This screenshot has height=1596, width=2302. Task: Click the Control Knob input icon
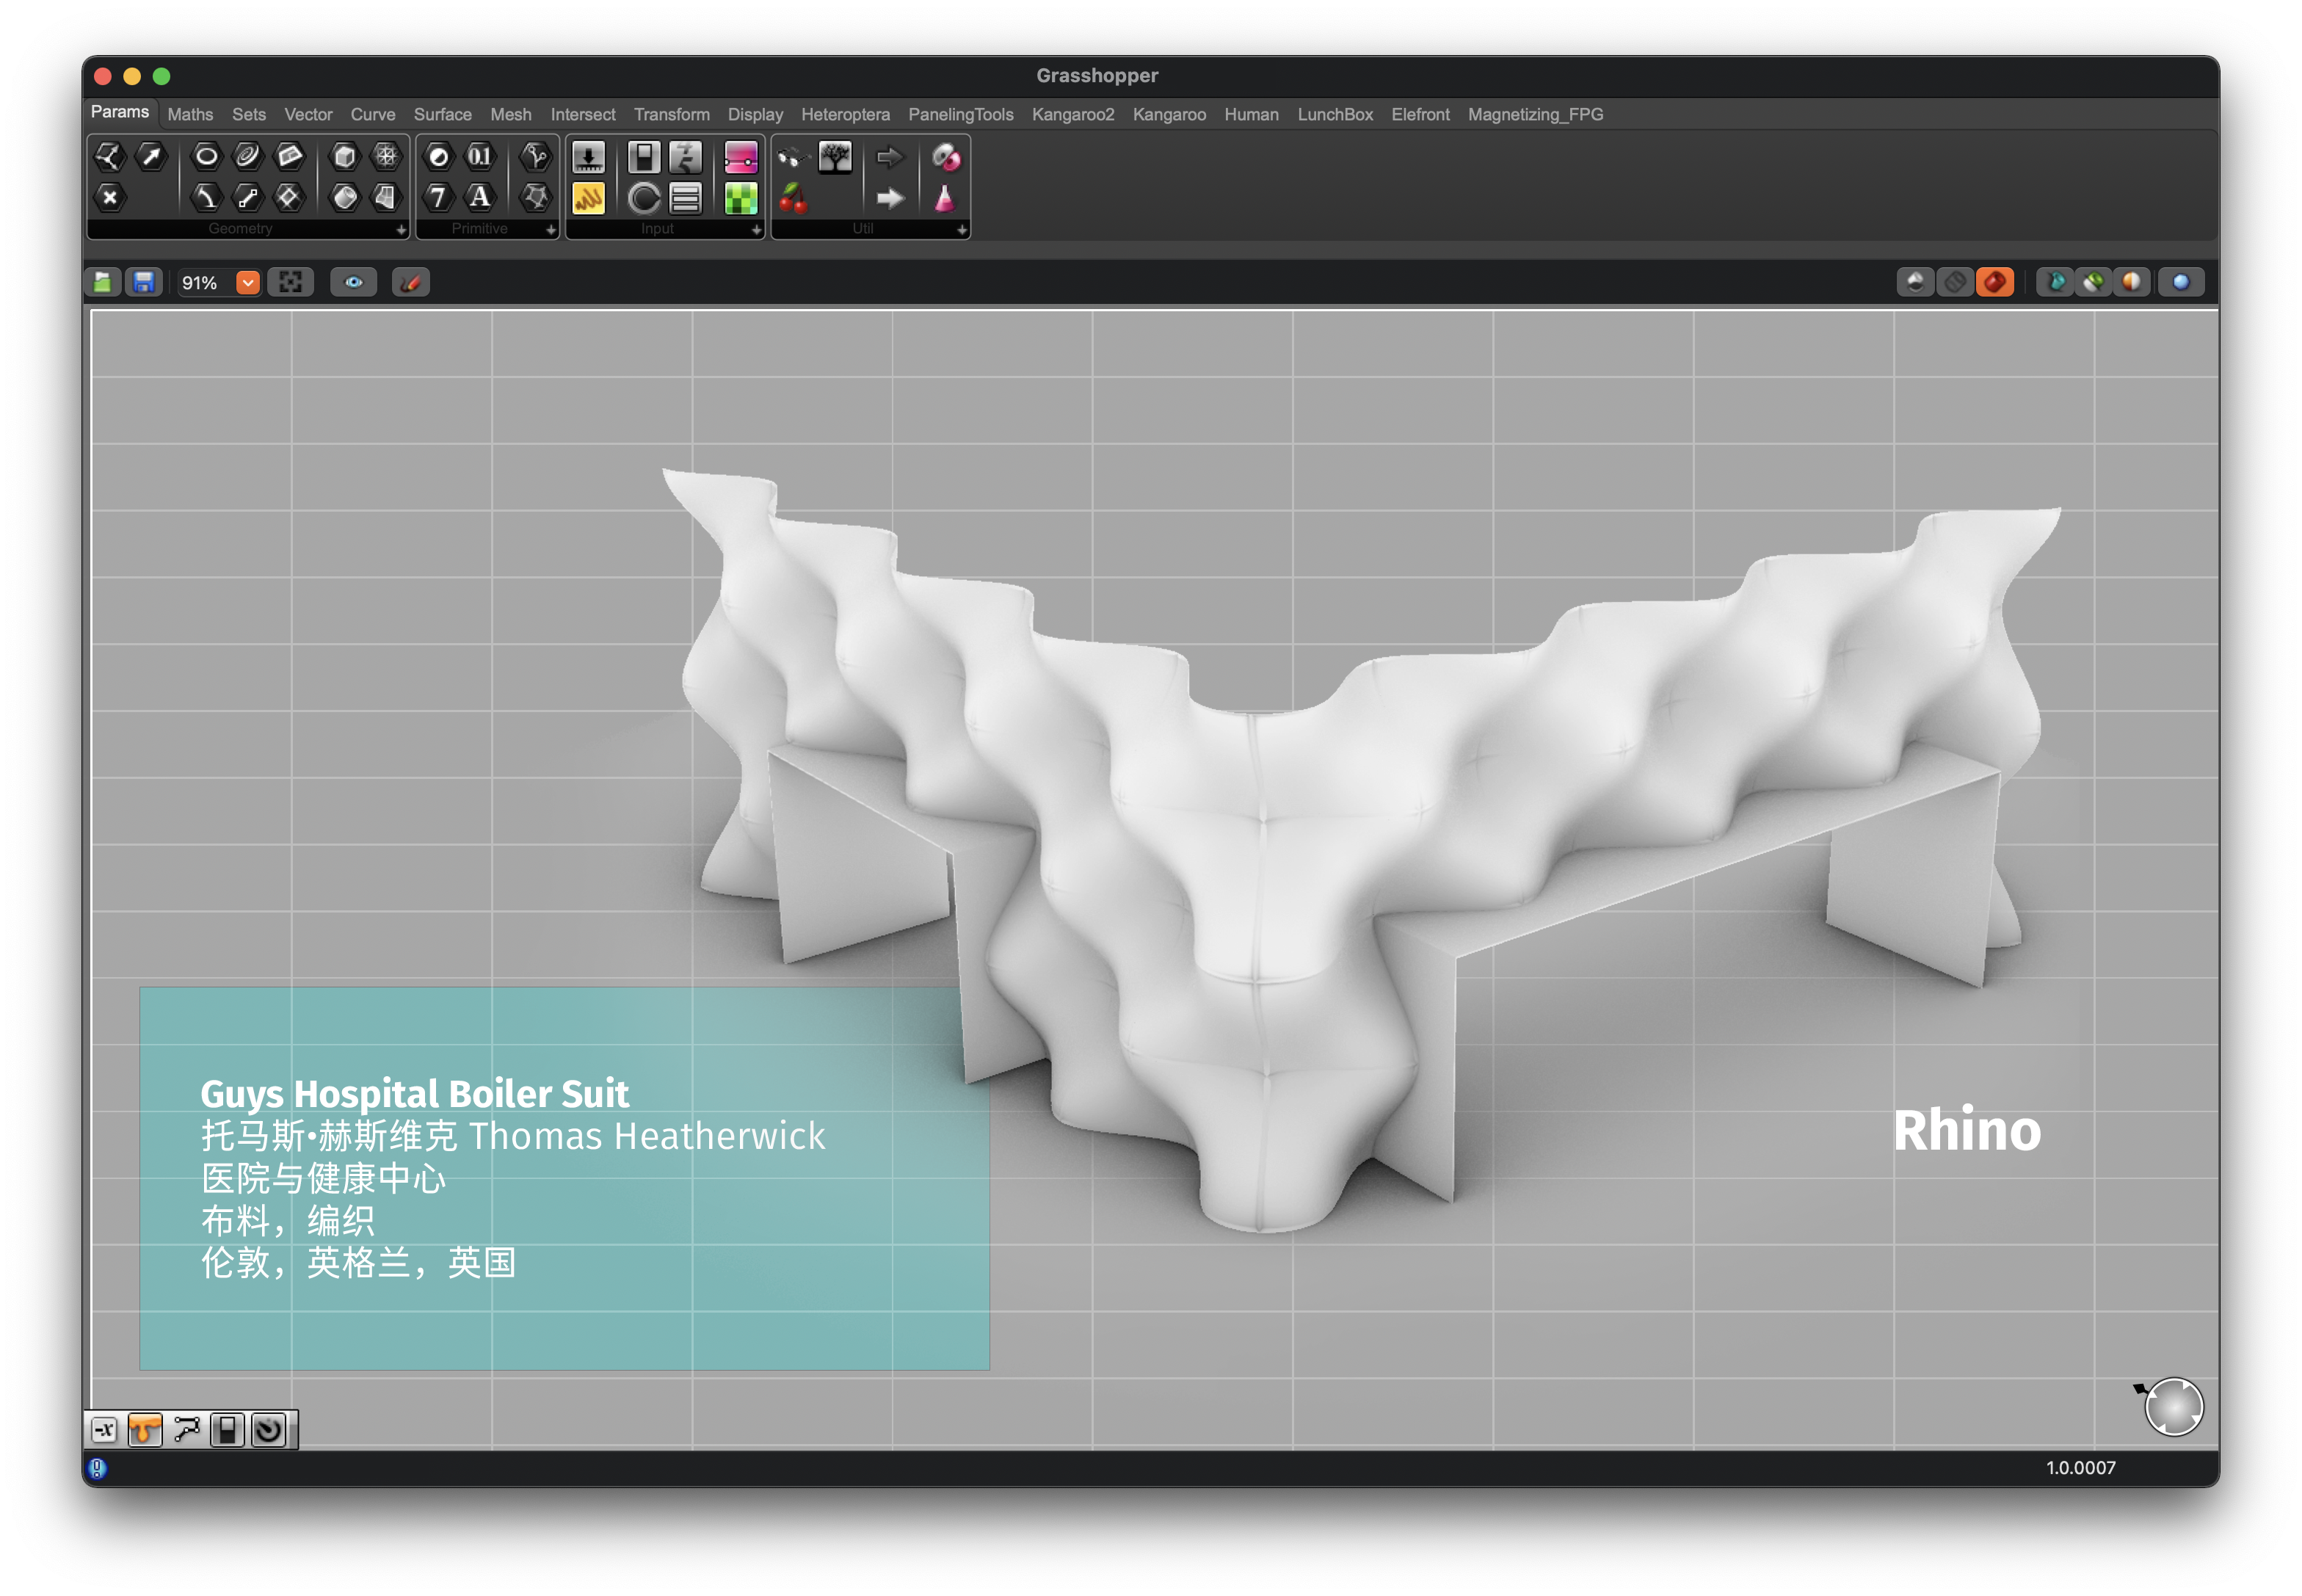click(x=644, y=198)
